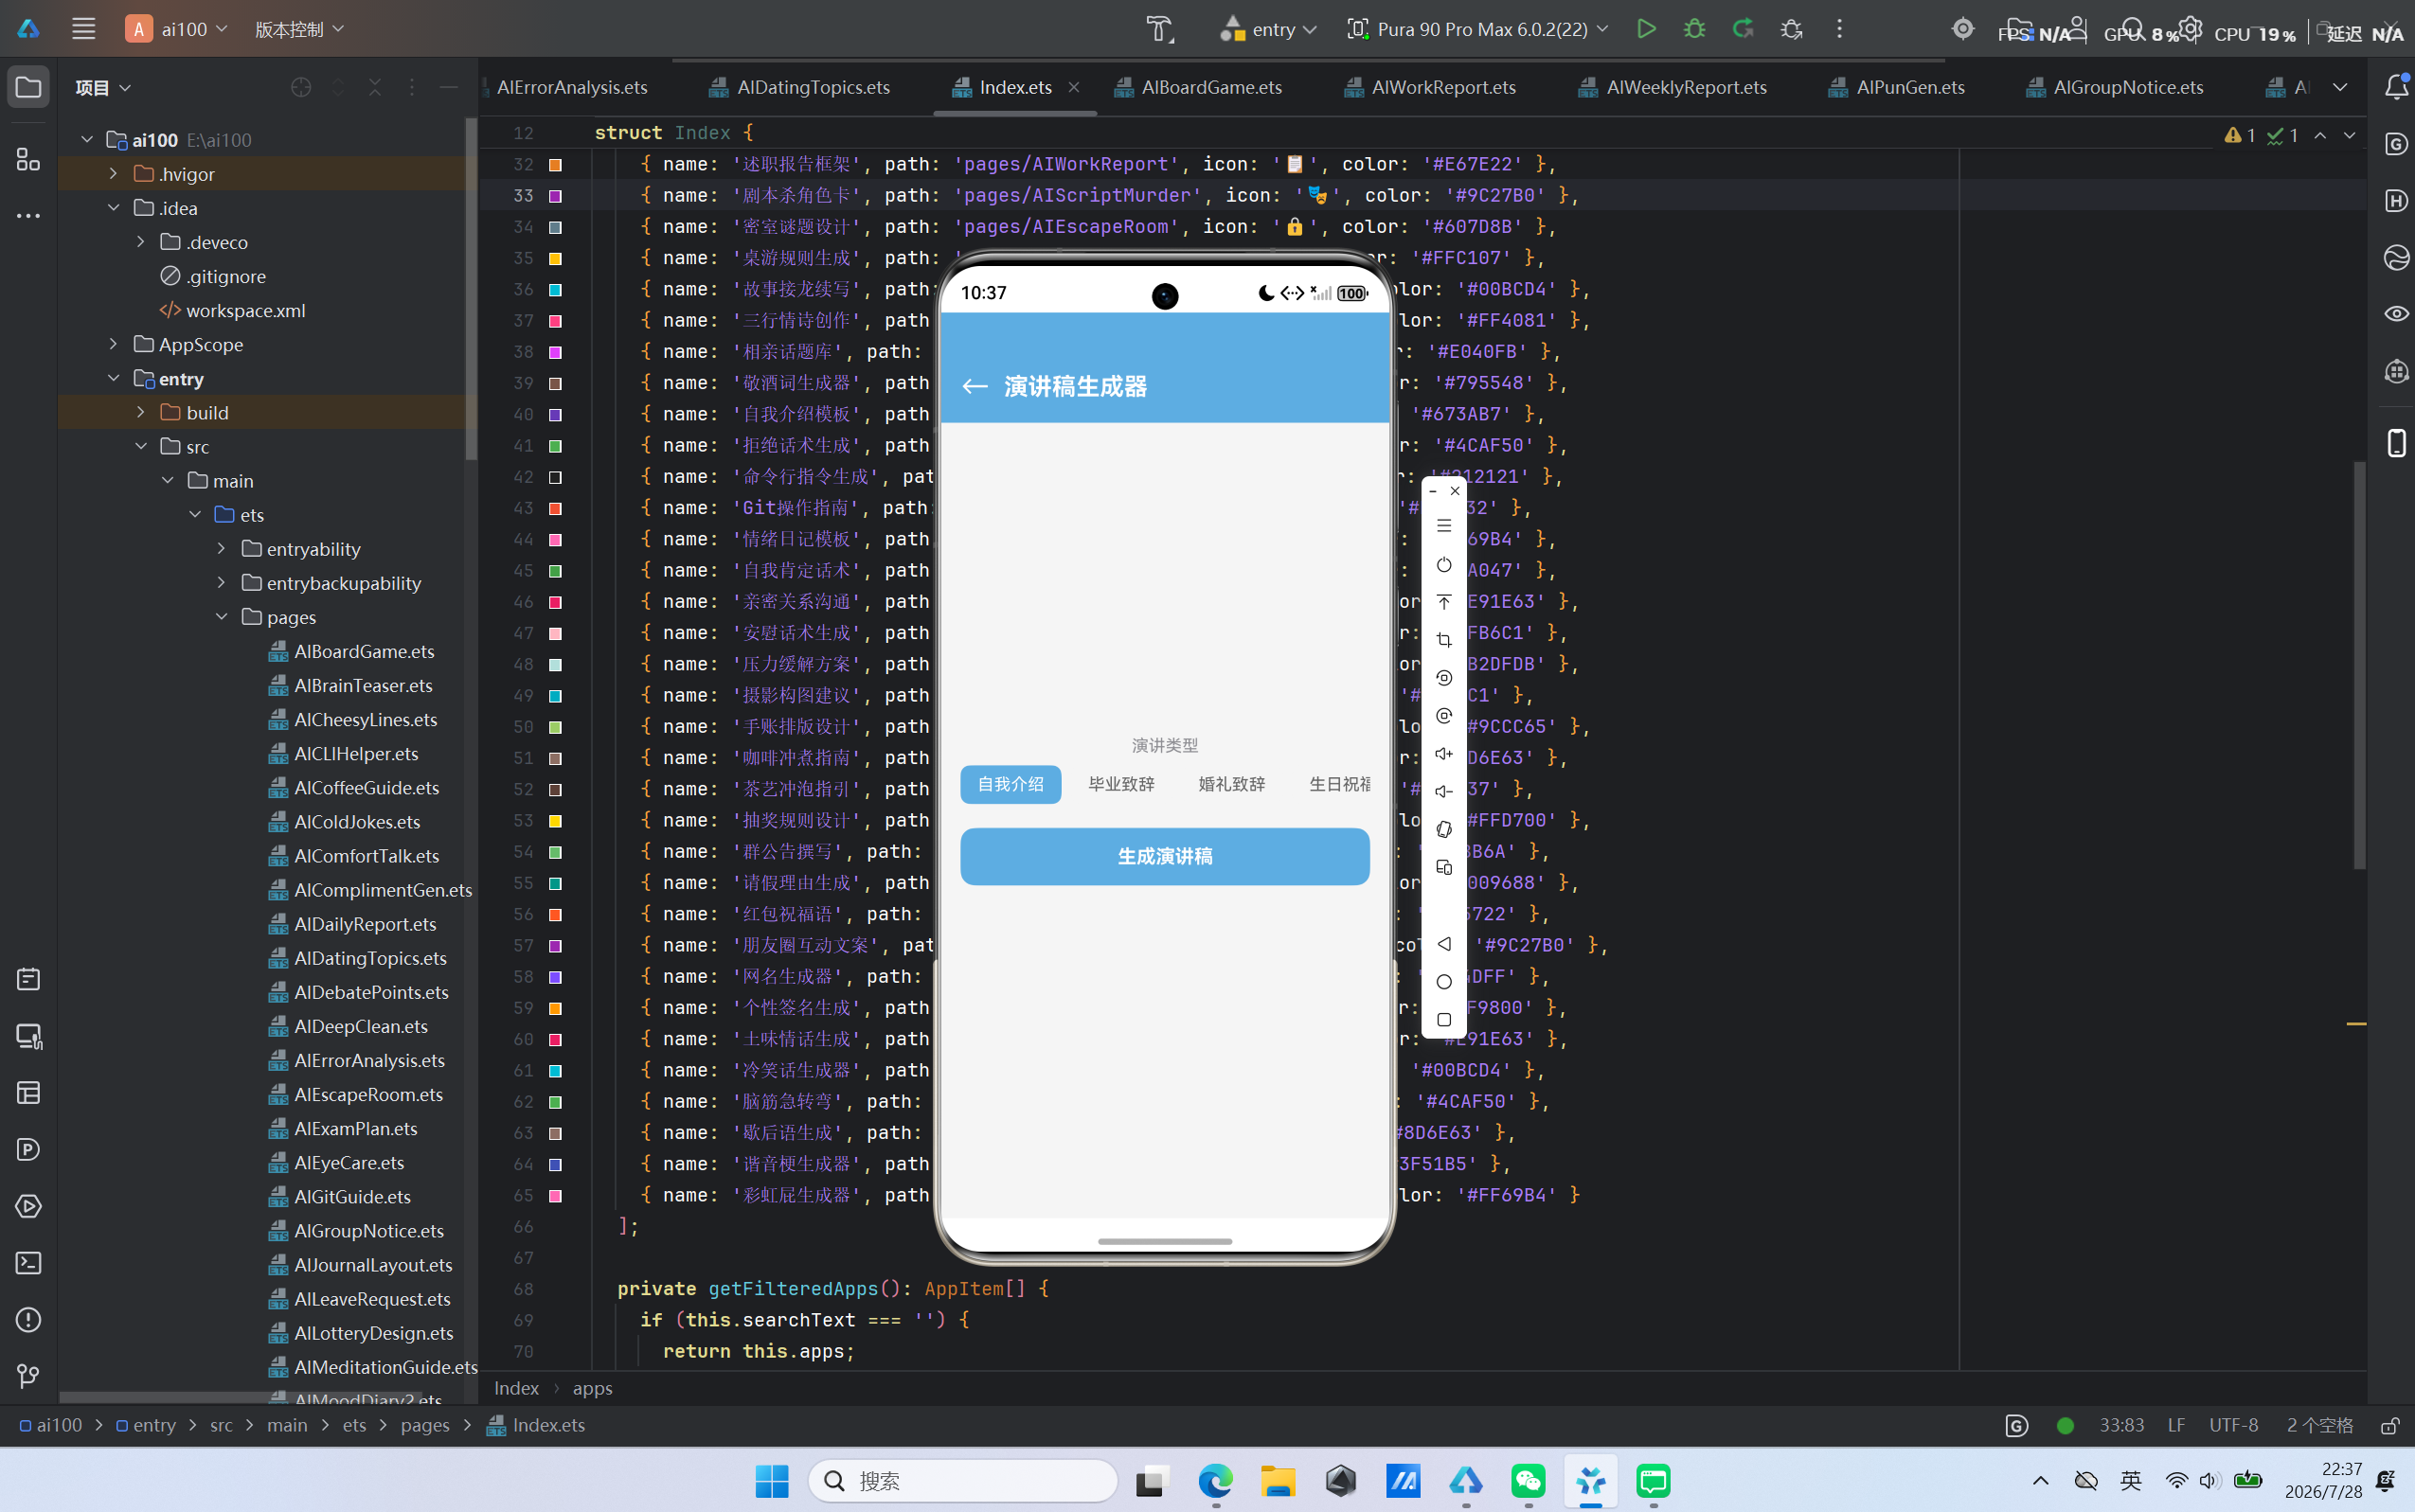Open Git version control branch icon
Viewport: 2415px width, 1512px height.
point(28,1377)
